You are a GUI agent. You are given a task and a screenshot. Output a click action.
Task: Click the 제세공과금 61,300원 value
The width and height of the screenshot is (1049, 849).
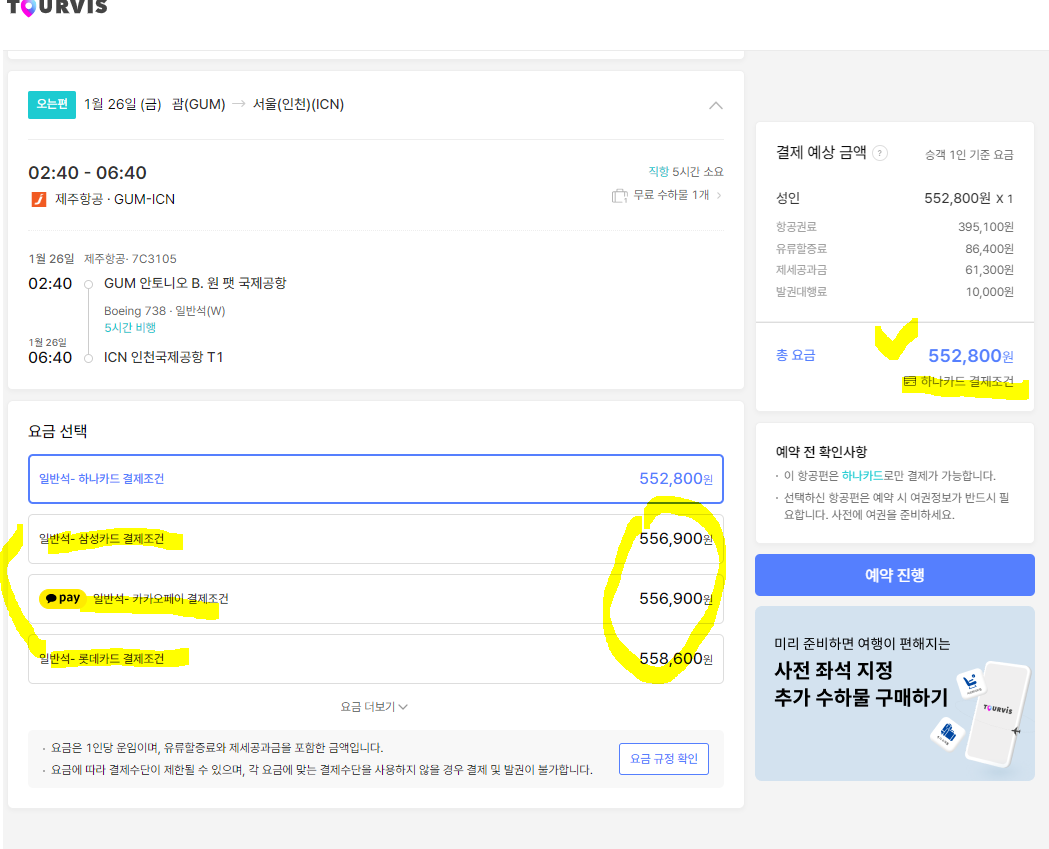pyautogui.click(x=989, y=270)
